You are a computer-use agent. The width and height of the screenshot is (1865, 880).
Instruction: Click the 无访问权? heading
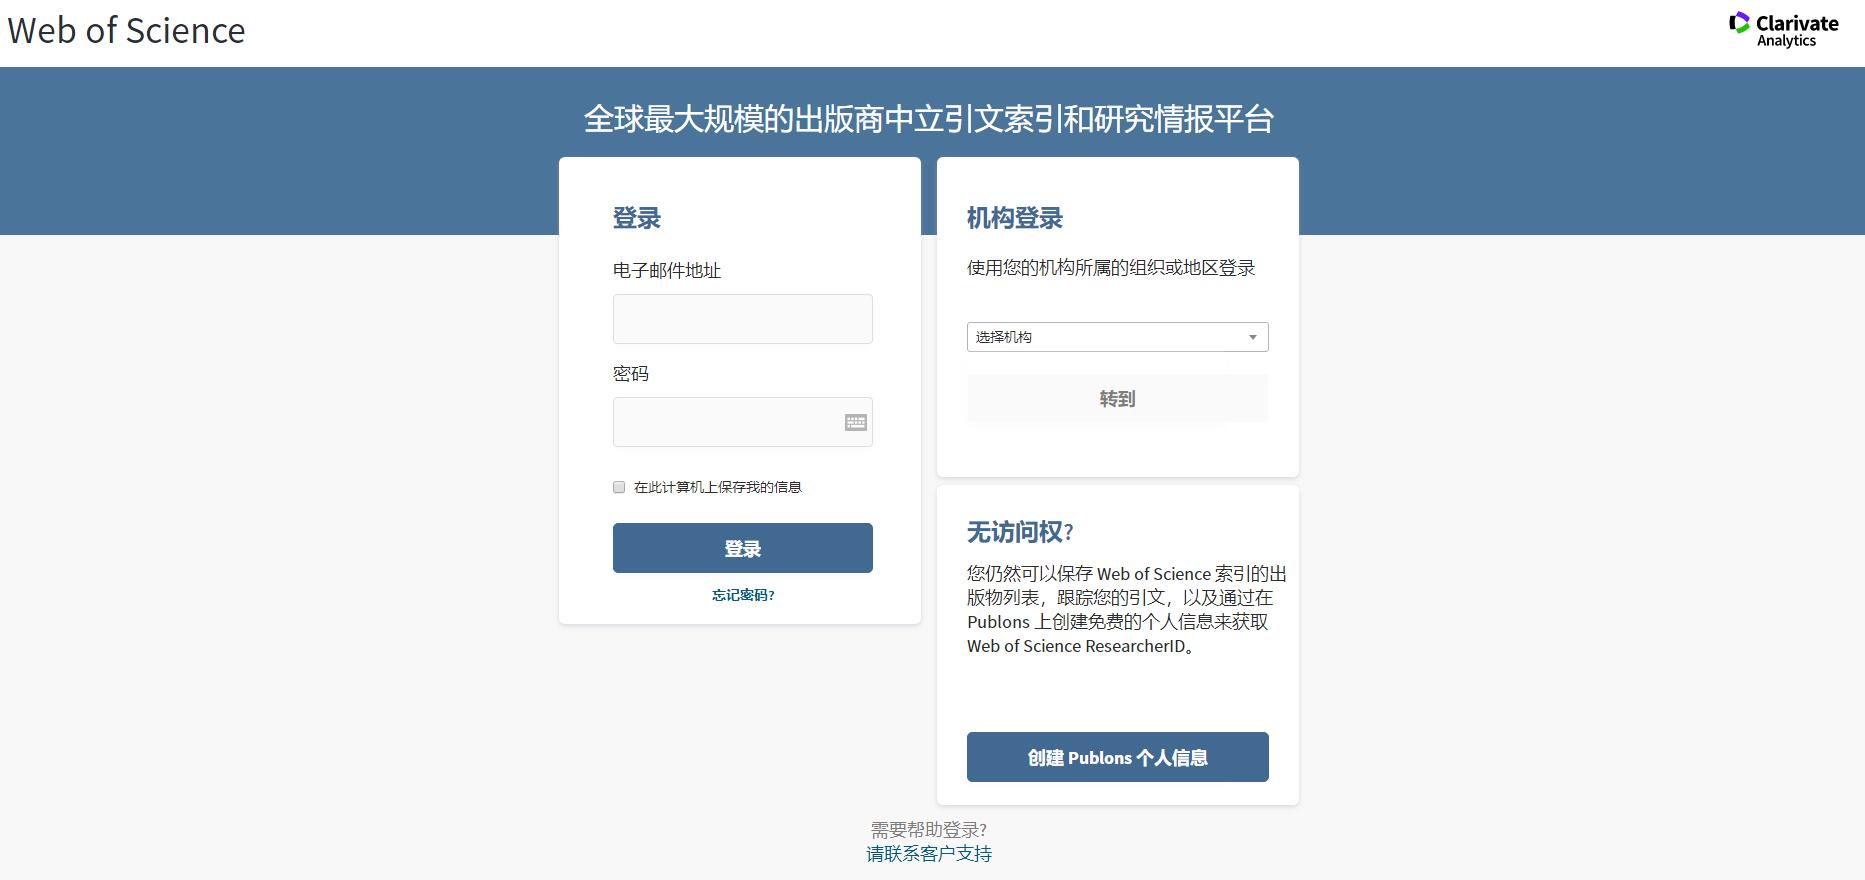pos(1020,532)
